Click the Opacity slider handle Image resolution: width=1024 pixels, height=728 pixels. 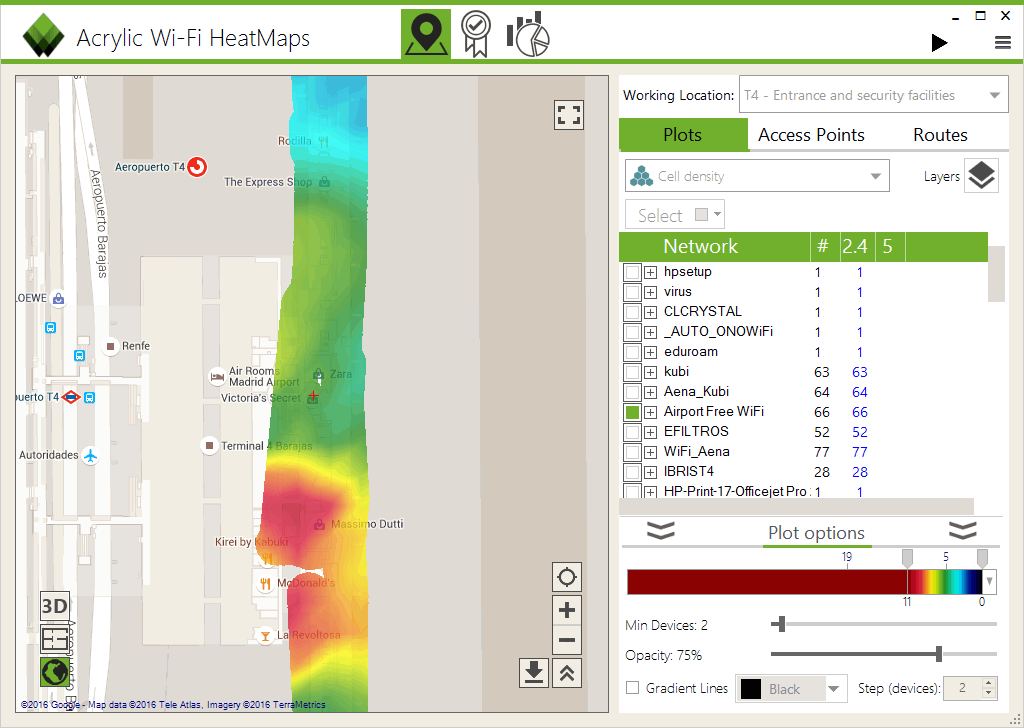[938, 654]
